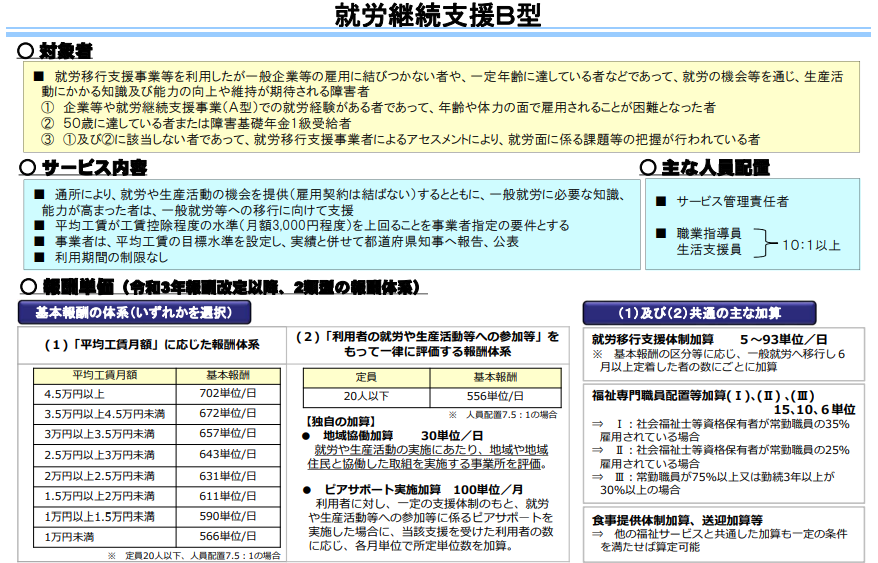Click the ※ 定員20人以下 footnote

[194, 556]
